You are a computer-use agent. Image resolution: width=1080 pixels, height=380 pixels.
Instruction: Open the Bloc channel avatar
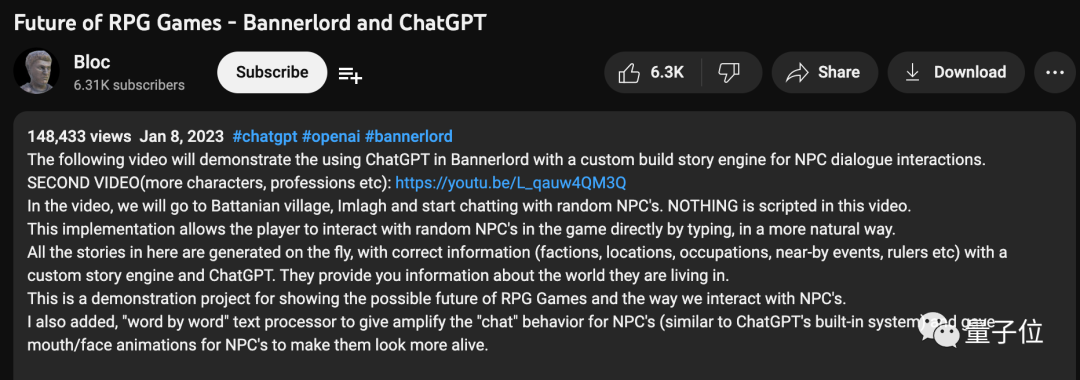pyautogui.click(x=37, y=71)
